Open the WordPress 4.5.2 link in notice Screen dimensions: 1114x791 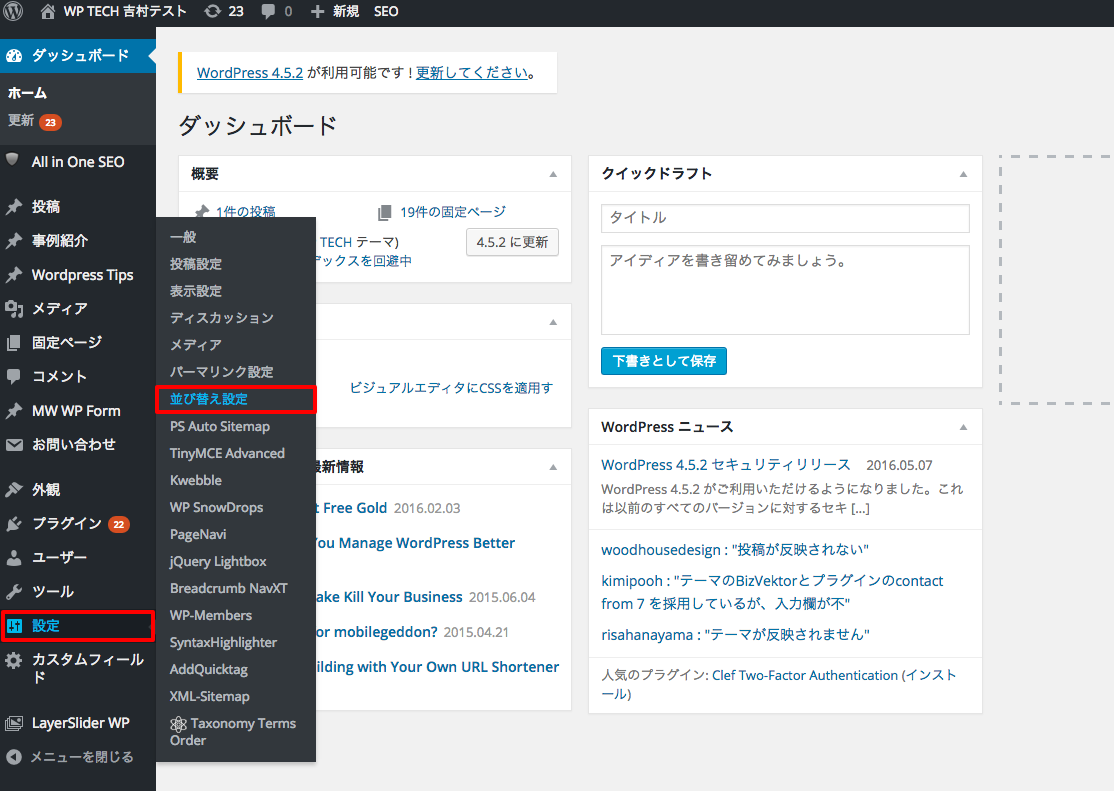coord(250,72)
